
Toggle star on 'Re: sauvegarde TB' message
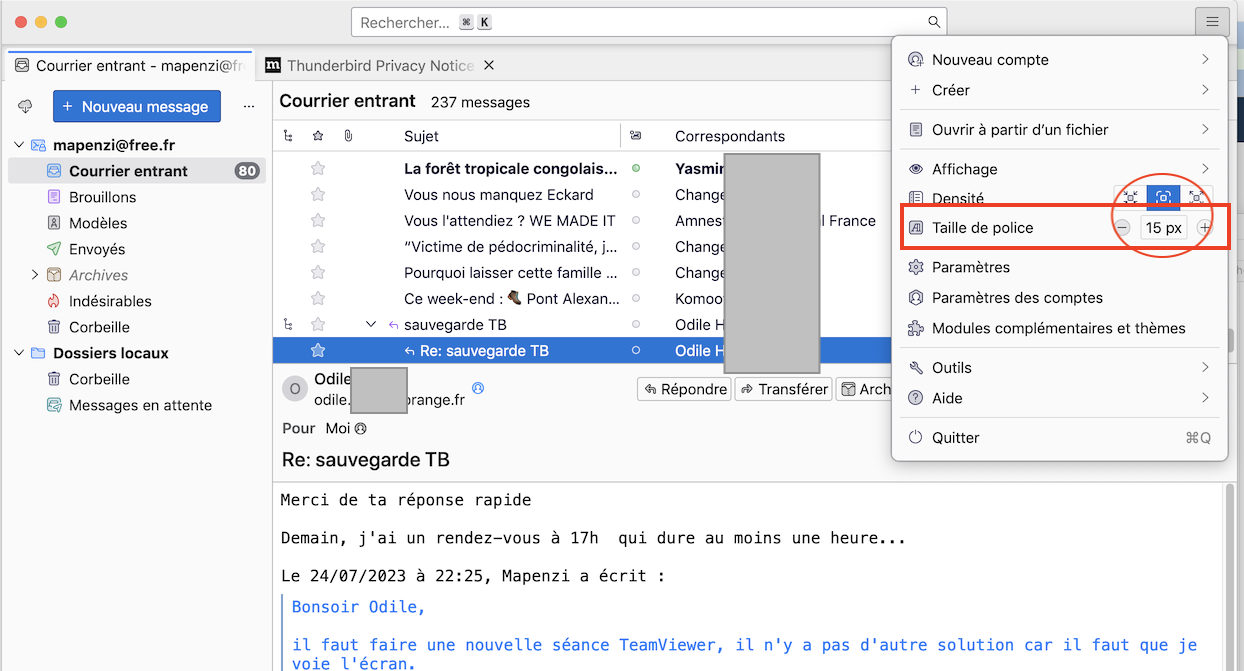pos(318,351)
